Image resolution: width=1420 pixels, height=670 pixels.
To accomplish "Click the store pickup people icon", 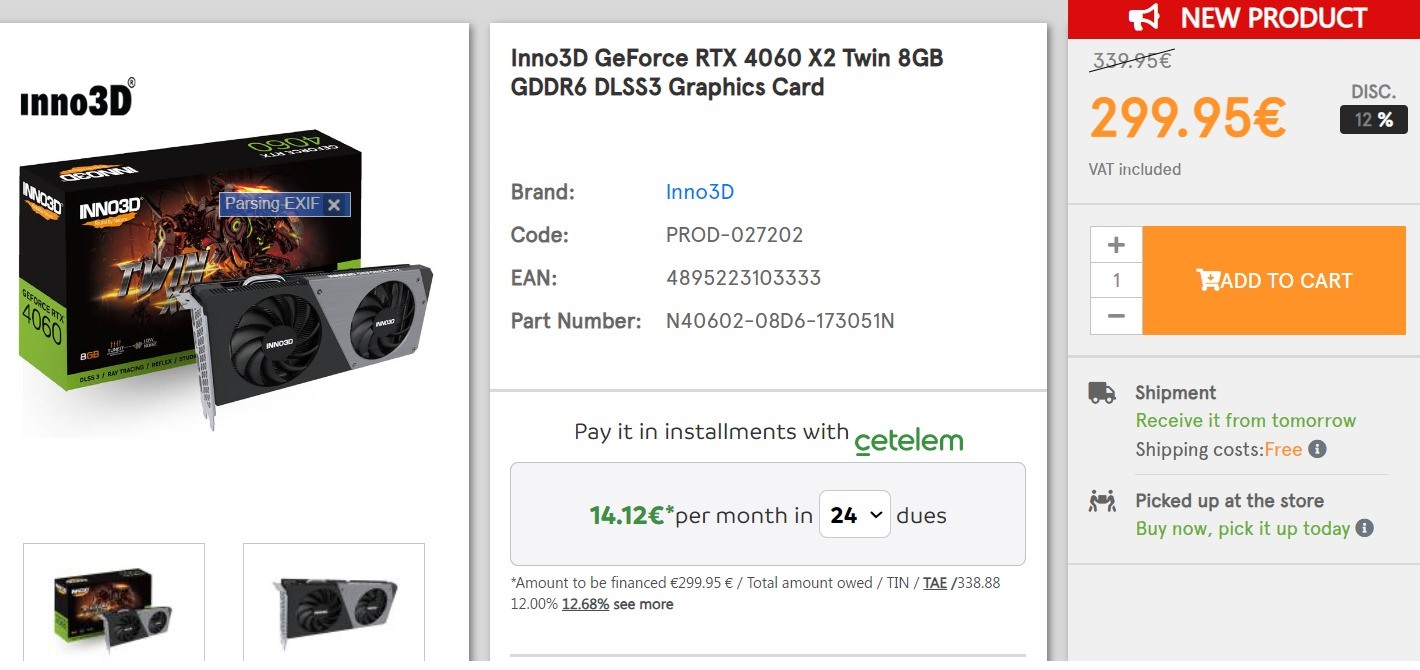I will pyautogui.click(x=1102, y=501).
